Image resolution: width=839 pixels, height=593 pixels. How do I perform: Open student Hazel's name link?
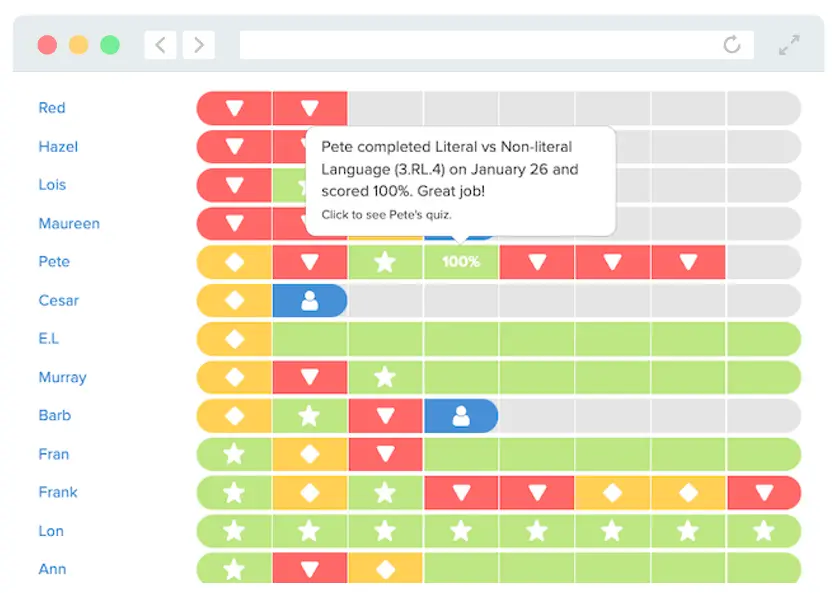tap(58, 147)
